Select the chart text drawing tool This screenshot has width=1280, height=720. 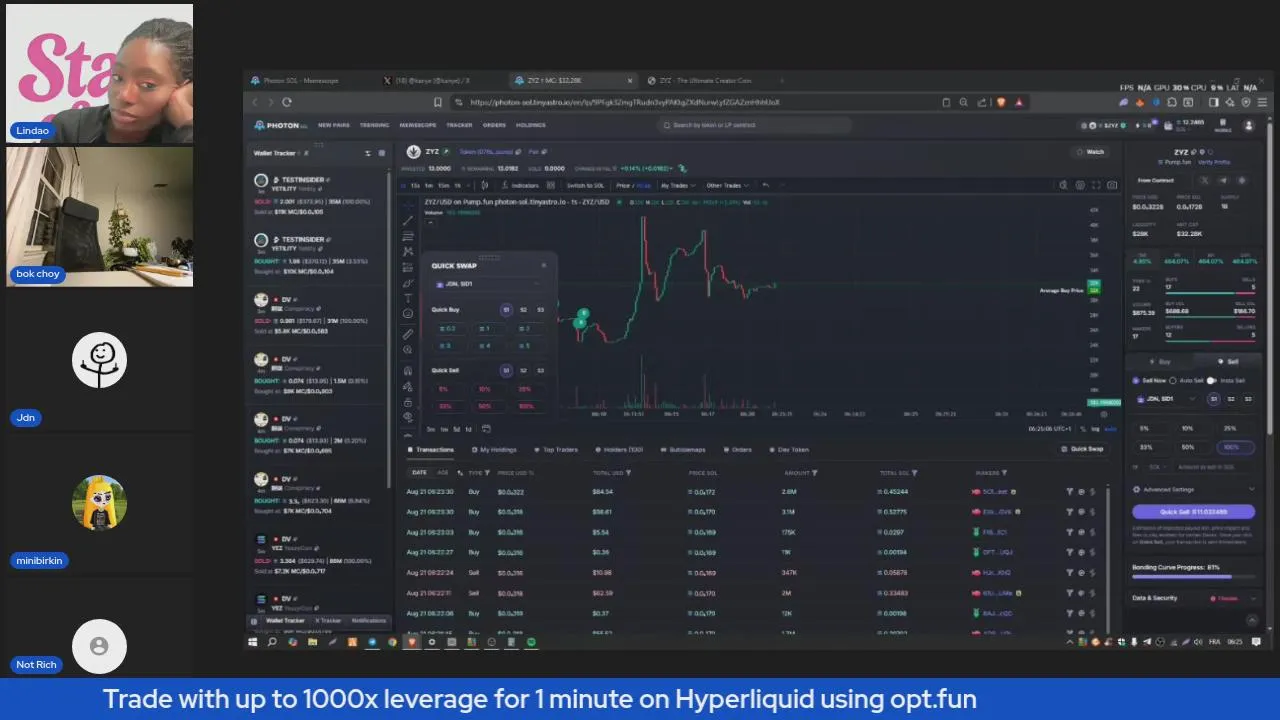[408, 298]
